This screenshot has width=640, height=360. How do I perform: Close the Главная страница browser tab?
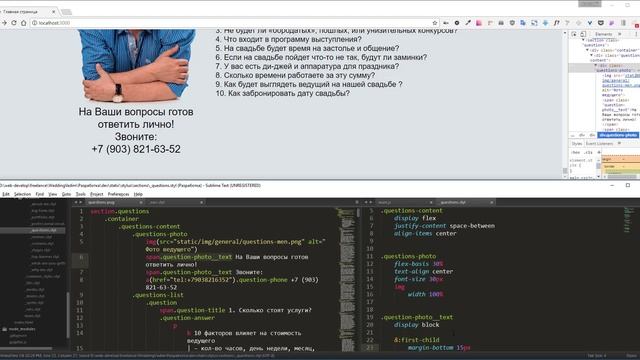[x=53, y=12]
